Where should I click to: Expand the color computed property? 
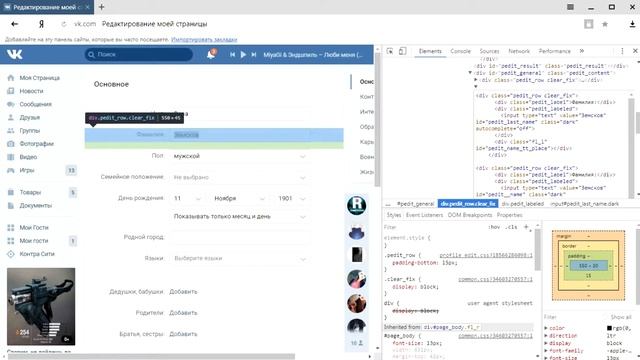point(546,328)
